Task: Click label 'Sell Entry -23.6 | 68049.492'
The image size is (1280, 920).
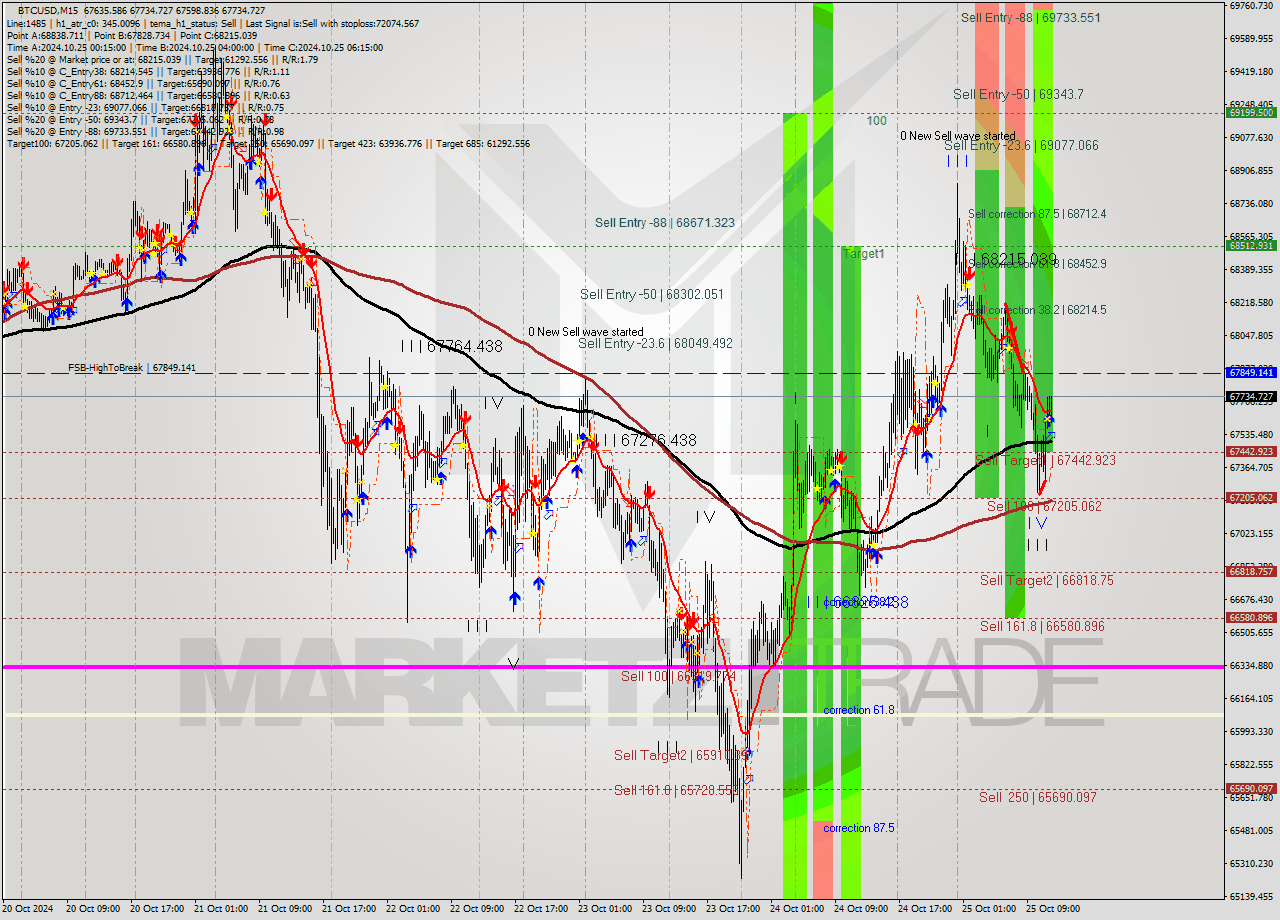Action: click(655, 343)
